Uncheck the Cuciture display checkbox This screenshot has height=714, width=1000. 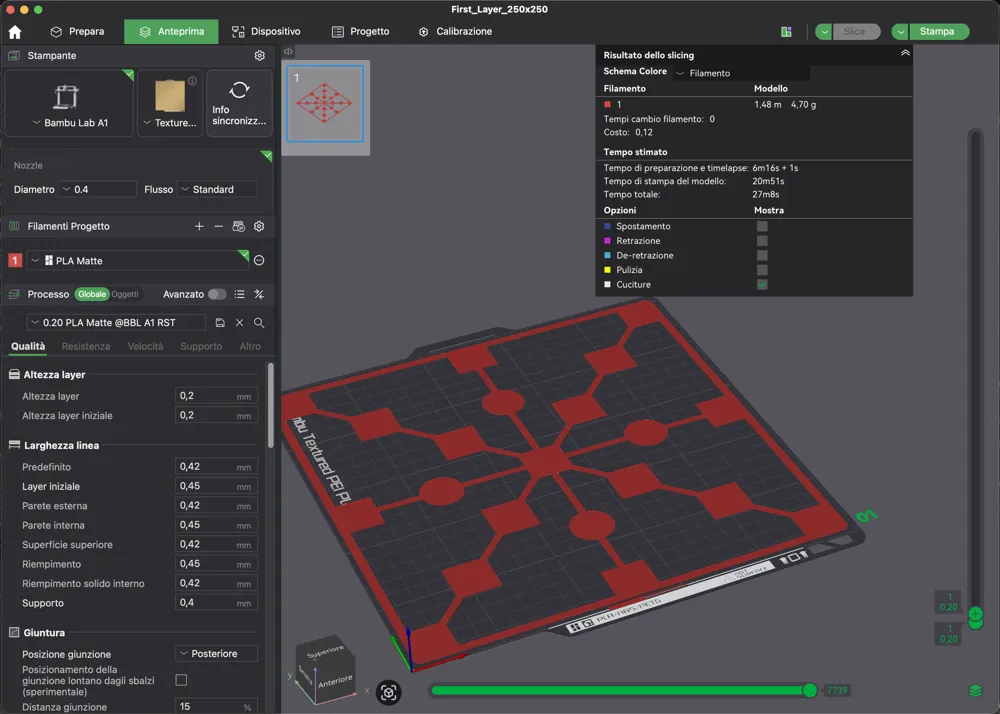[x=762, y=284]
